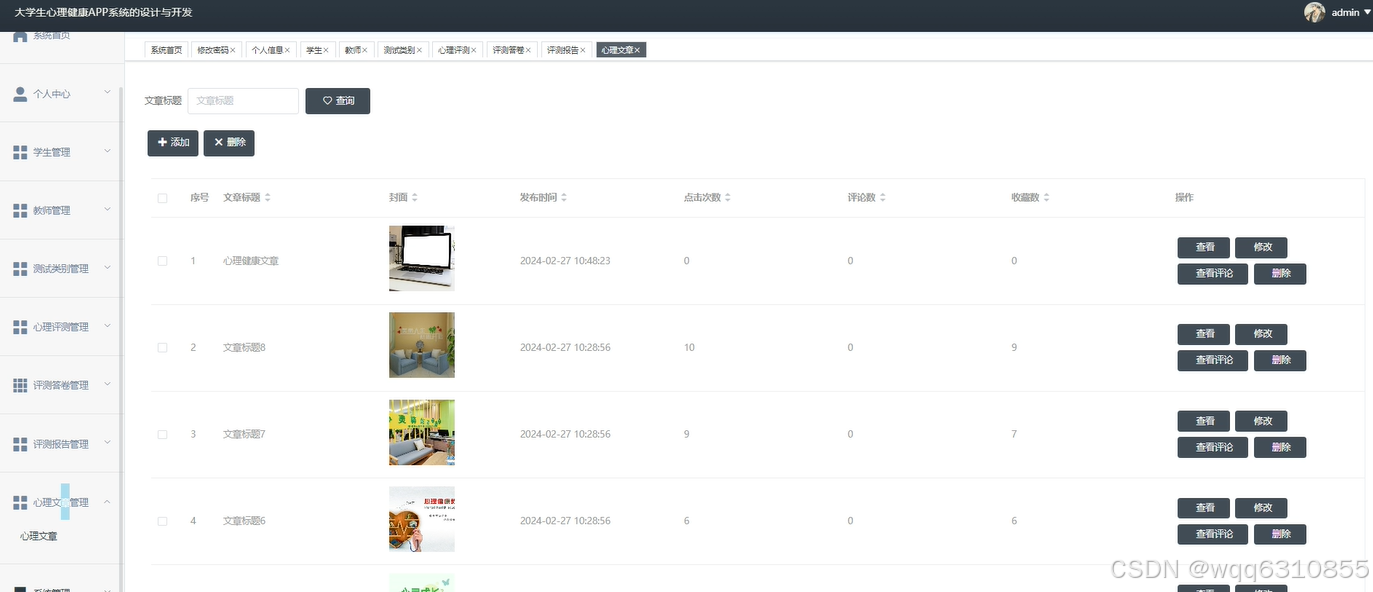Close the 评测答卷 tab with its X
Viewport: 1373px width, 592px height.
coord(529,50)
